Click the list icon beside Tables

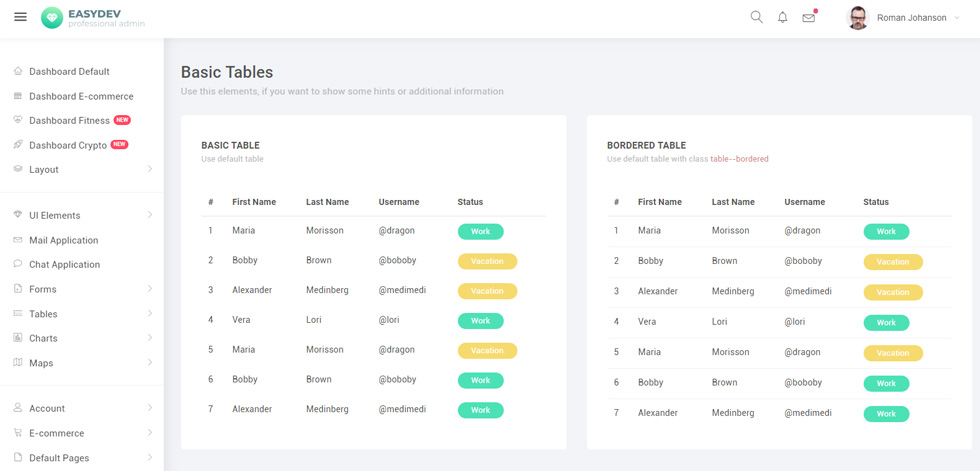[x=18, y=314]
